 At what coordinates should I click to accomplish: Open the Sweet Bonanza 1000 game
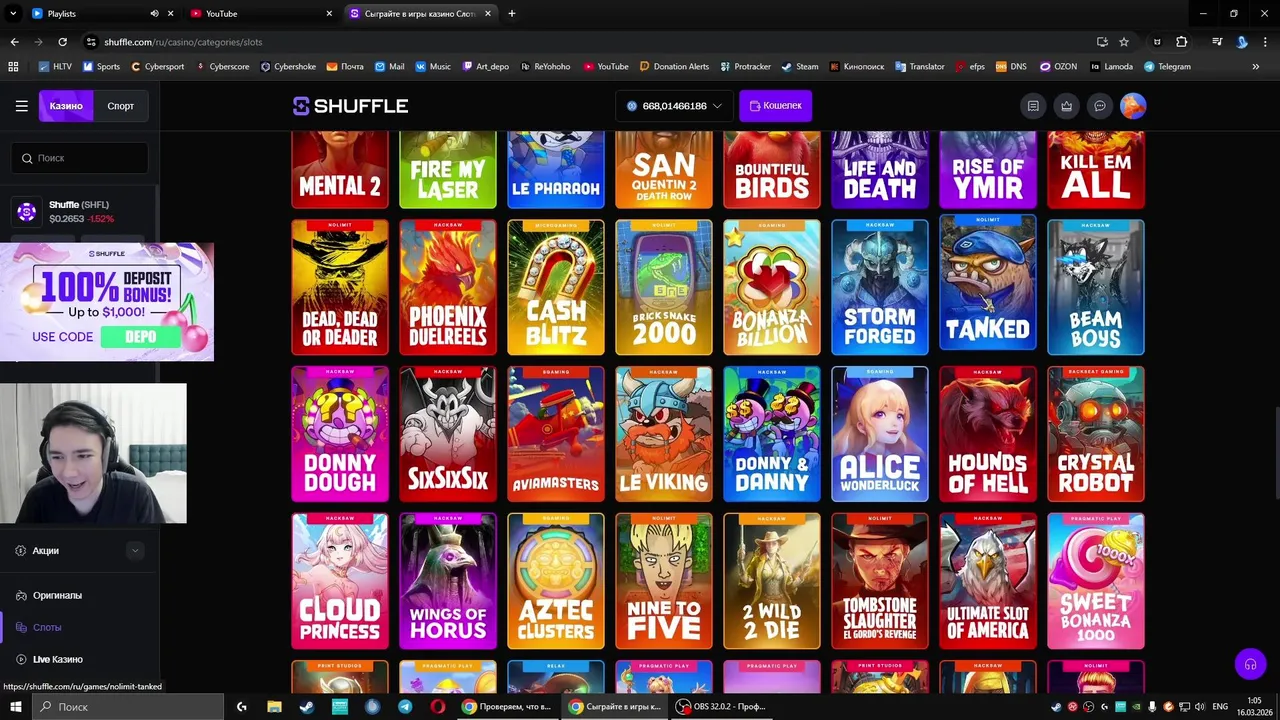point(1096,581)
